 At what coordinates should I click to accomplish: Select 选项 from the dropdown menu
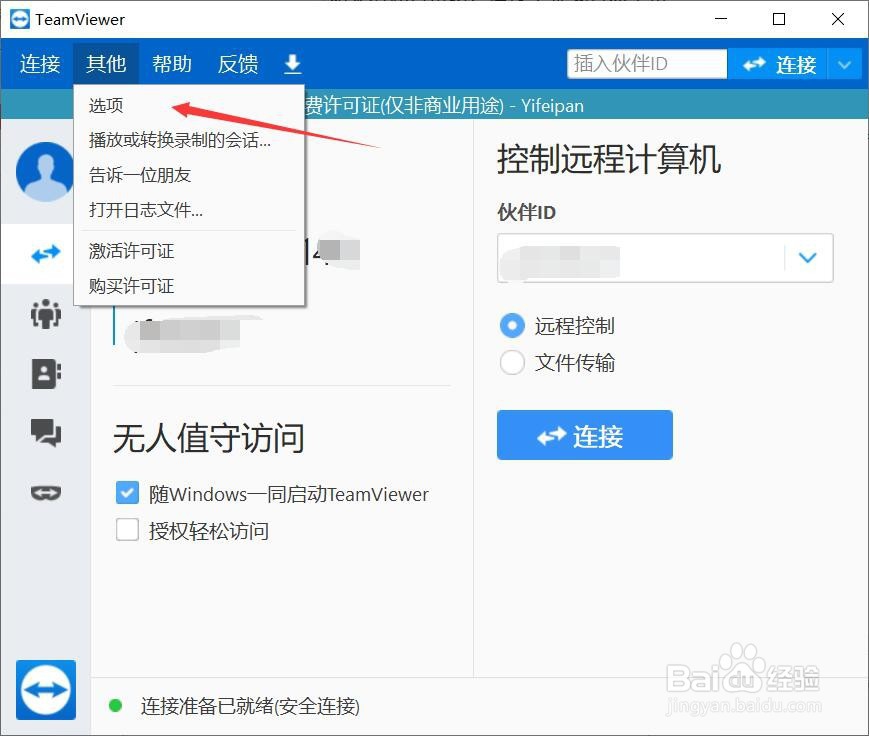[189, 105]
